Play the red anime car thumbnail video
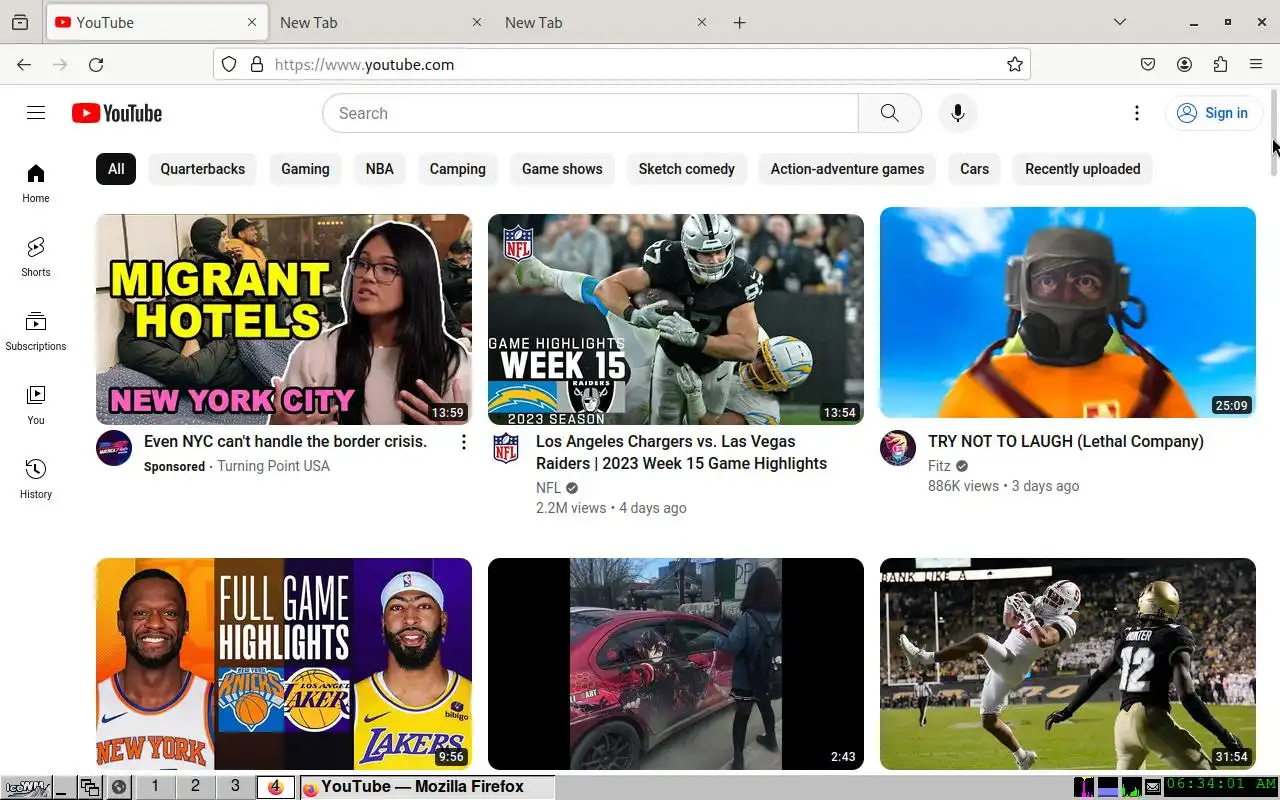The width and height of the screenshot is (1280, 800). [676, 664]
